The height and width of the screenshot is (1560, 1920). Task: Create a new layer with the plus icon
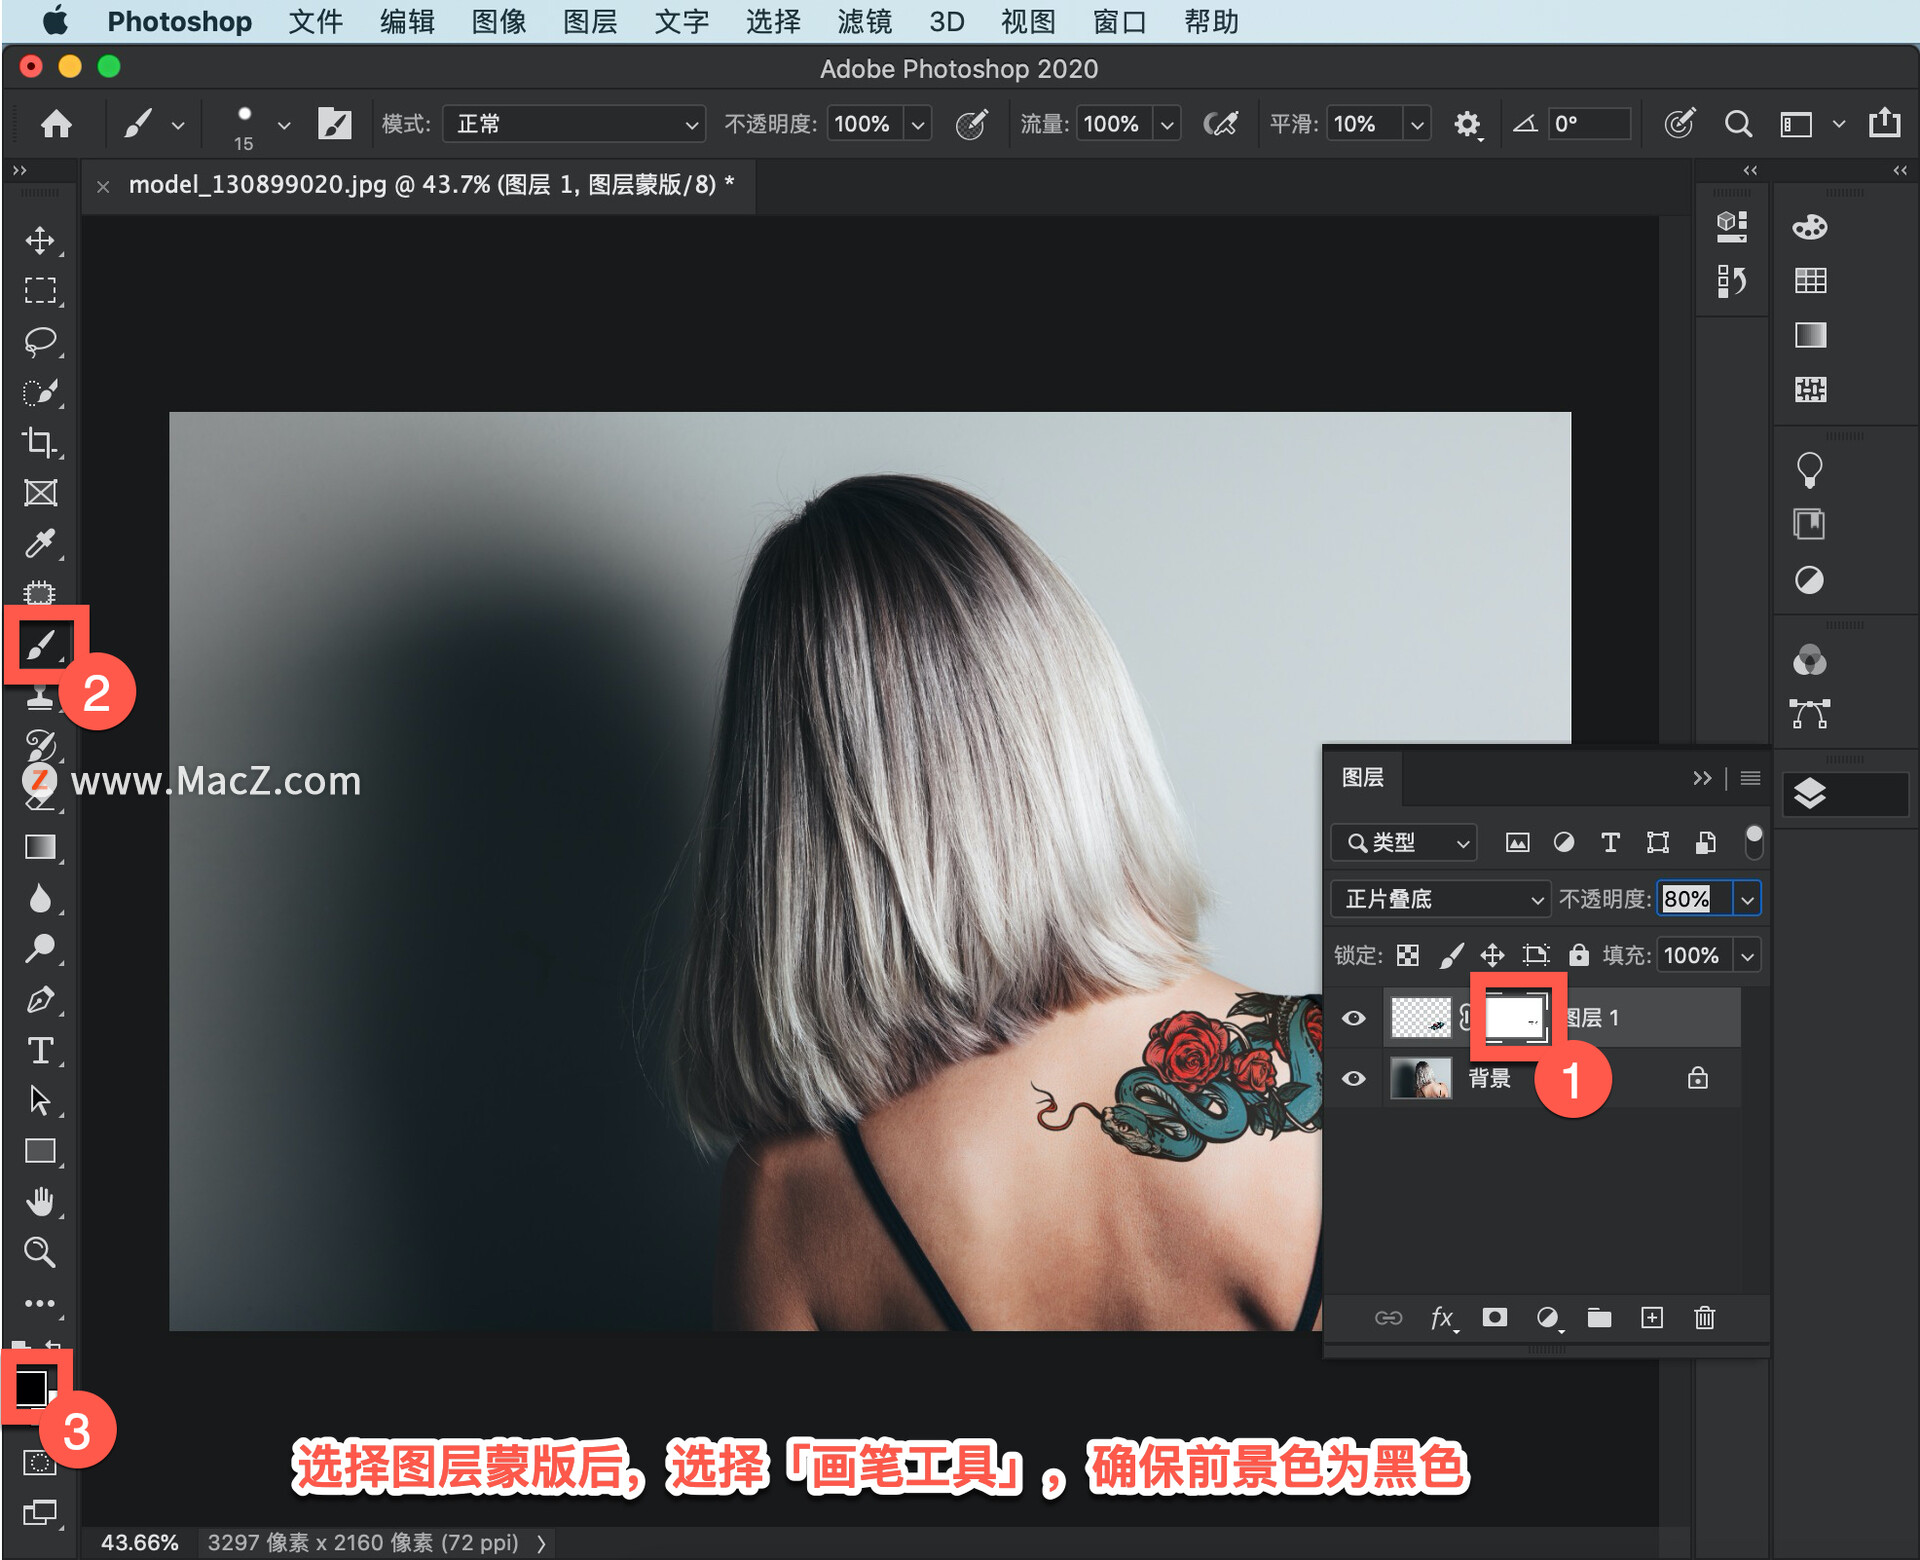click(x=1652, y=1317)
